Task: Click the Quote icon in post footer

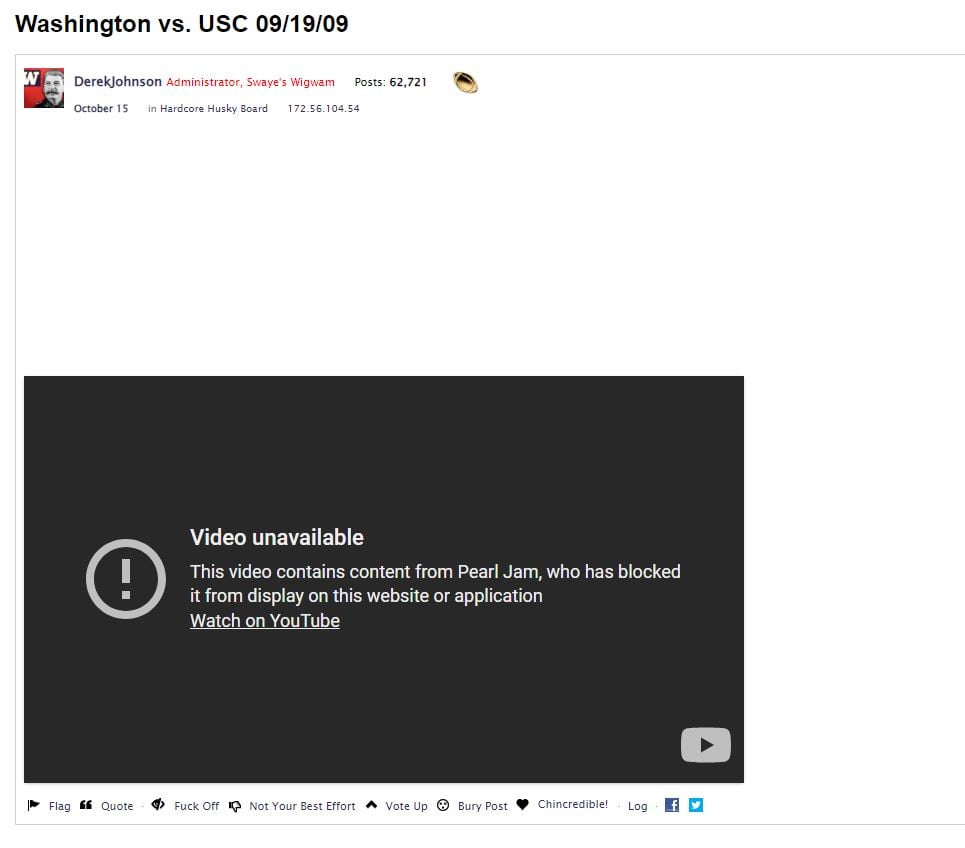Action: [x=86, y=805]
